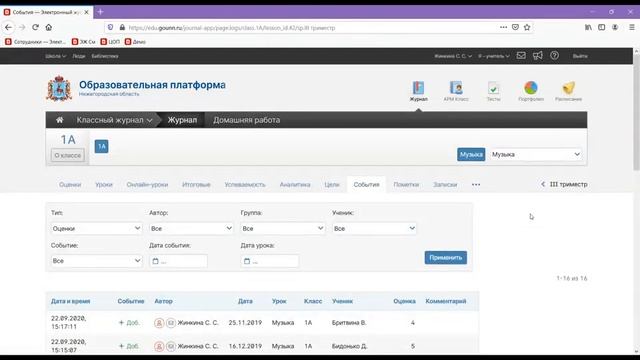640x360 pixels.
Task: Switch to the Записки tab
Action: (445, 184)
